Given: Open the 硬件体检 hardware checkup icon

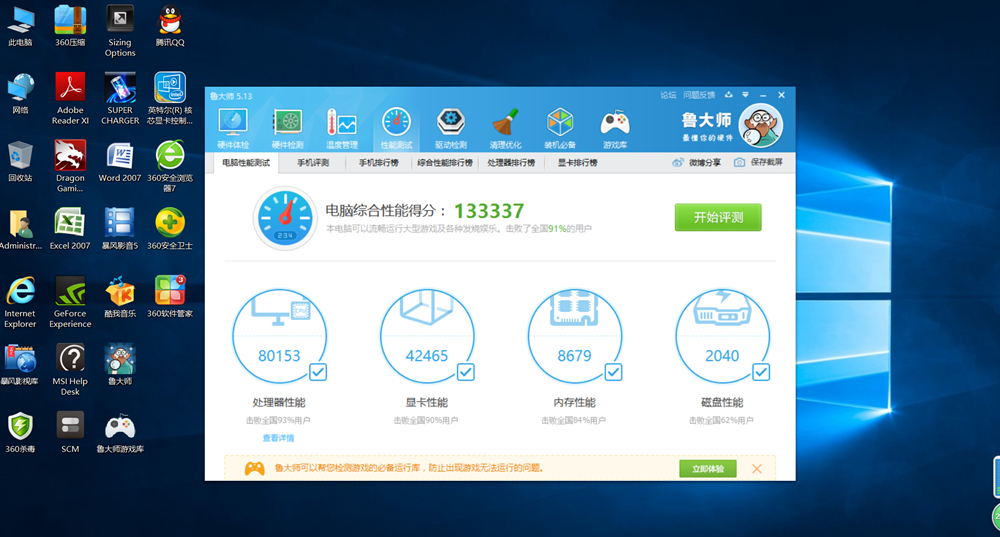Looking at the screenshot, I should [233, 125].
